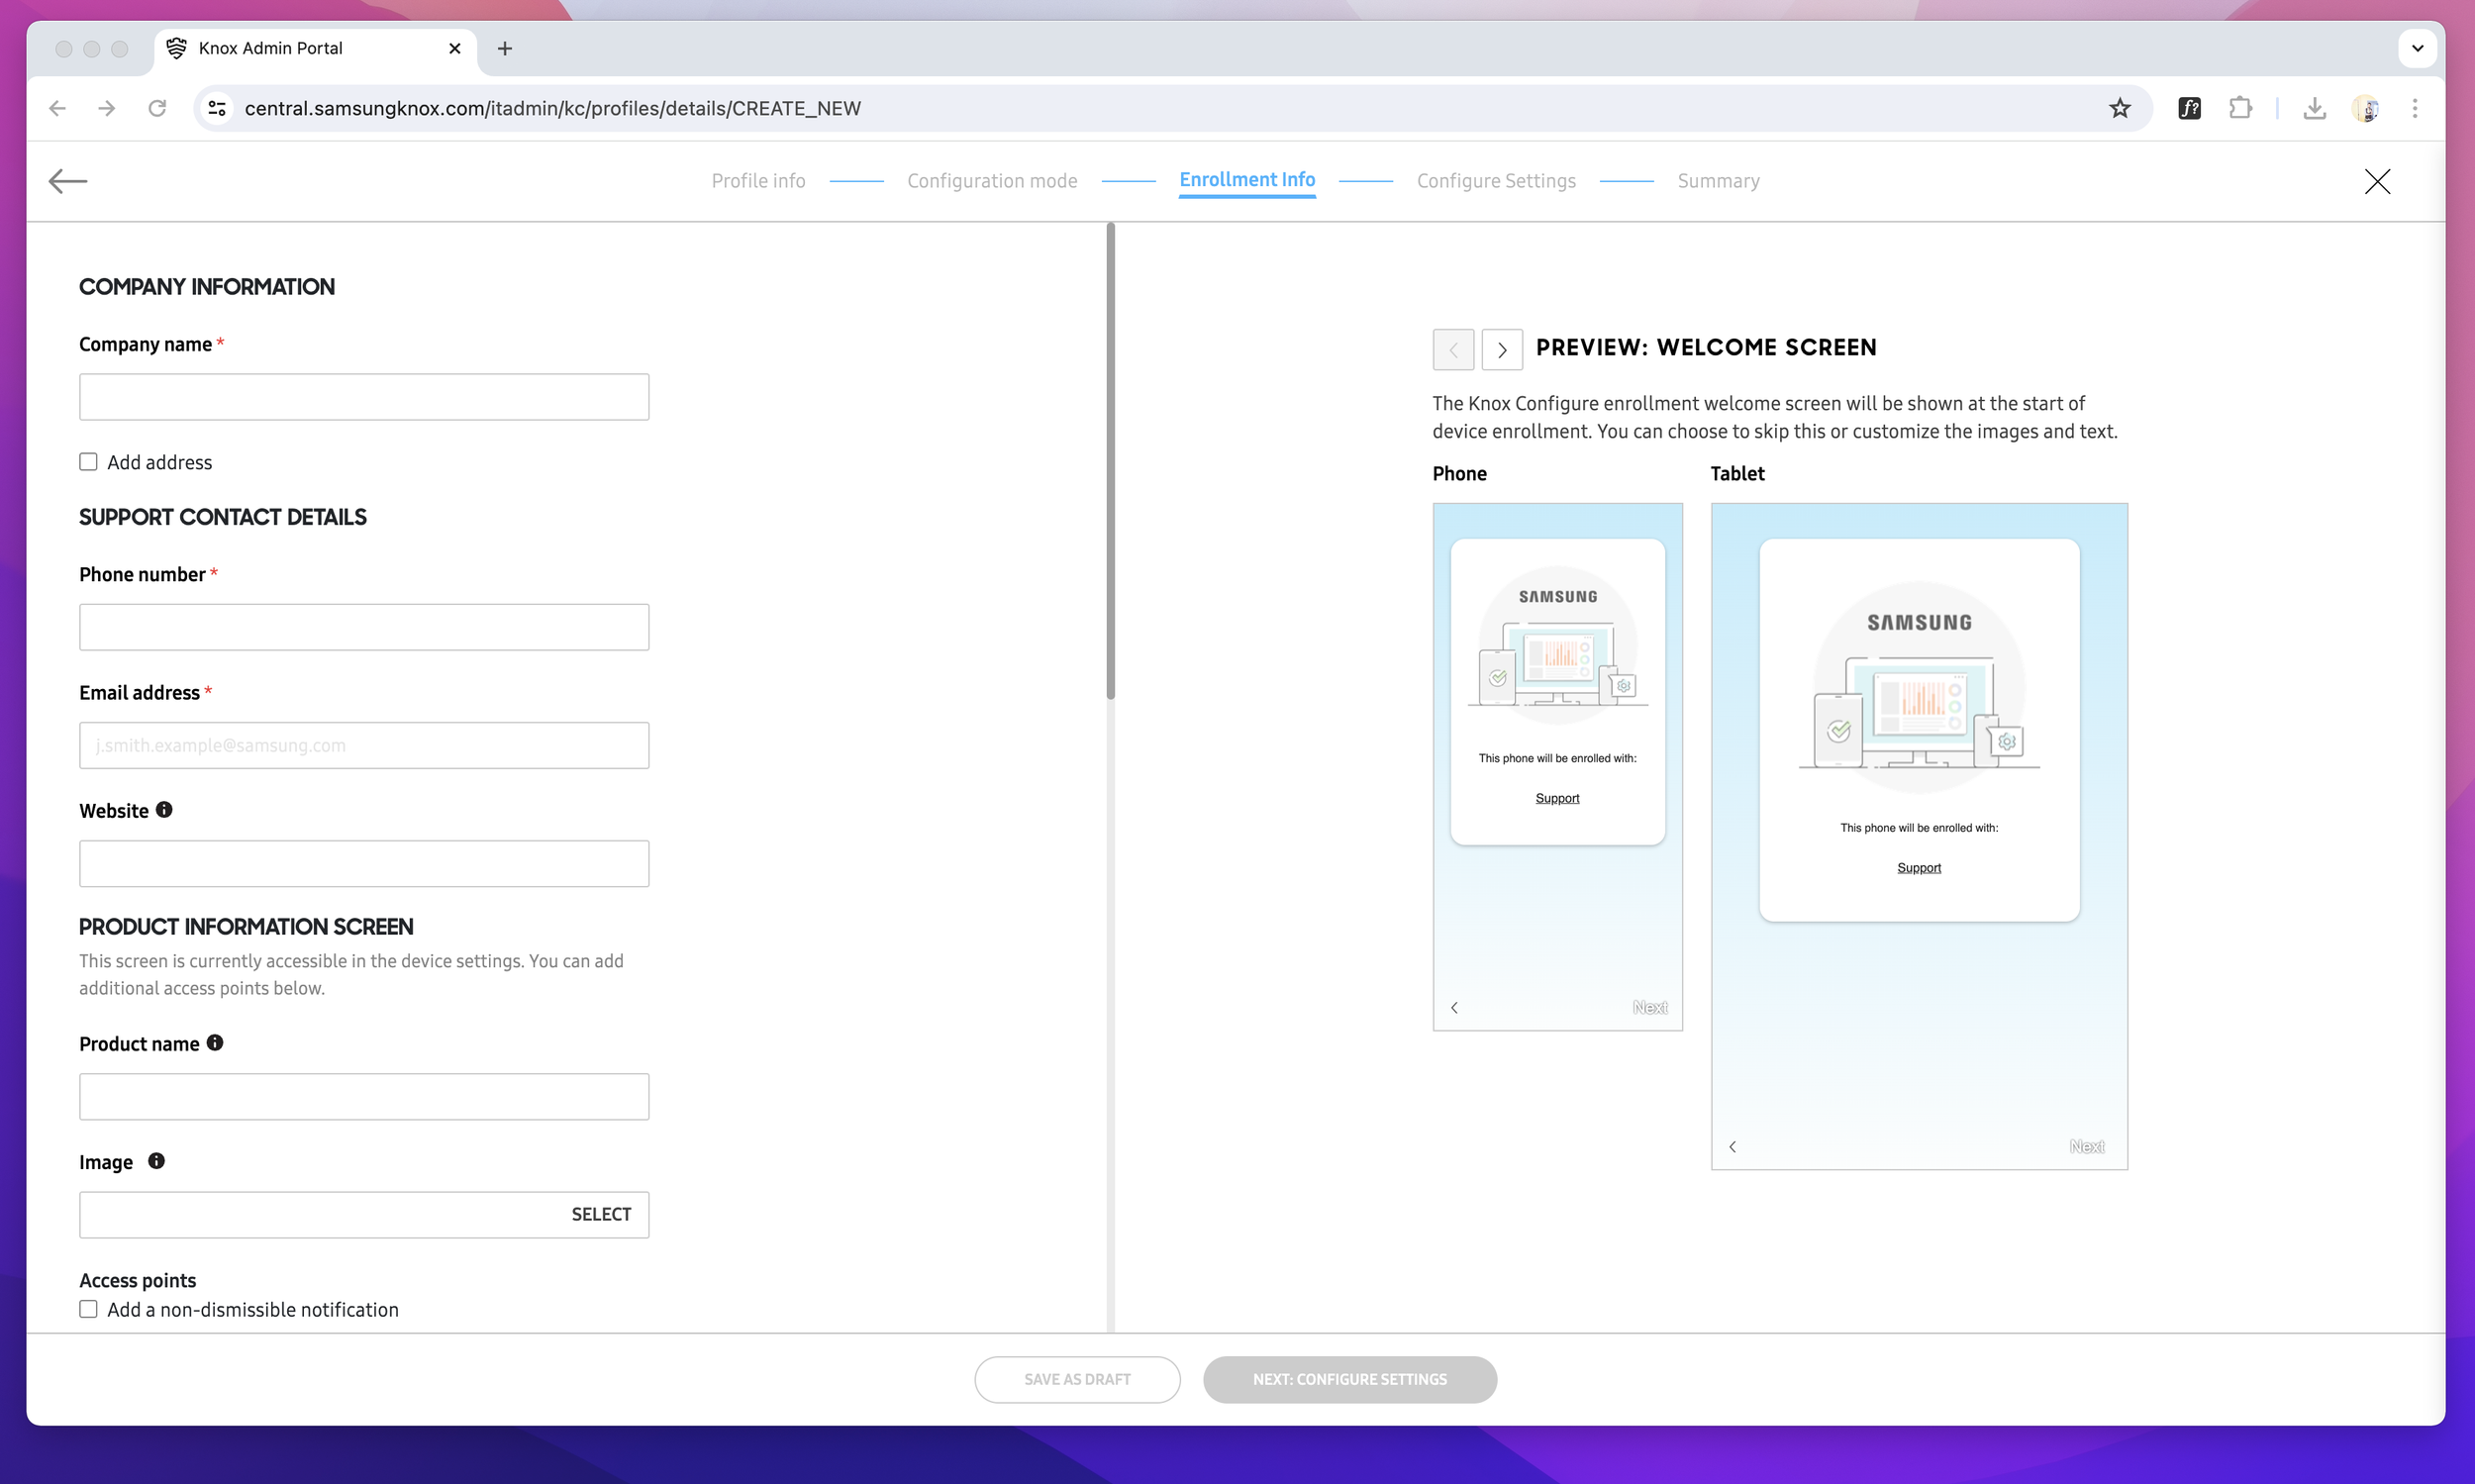Reload the page

(157, 108)
